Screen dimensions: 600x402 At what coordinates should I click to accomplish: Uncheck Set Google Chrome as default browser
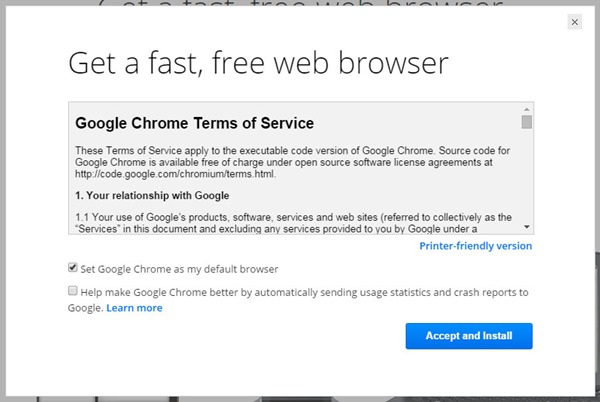coord(72,268)
